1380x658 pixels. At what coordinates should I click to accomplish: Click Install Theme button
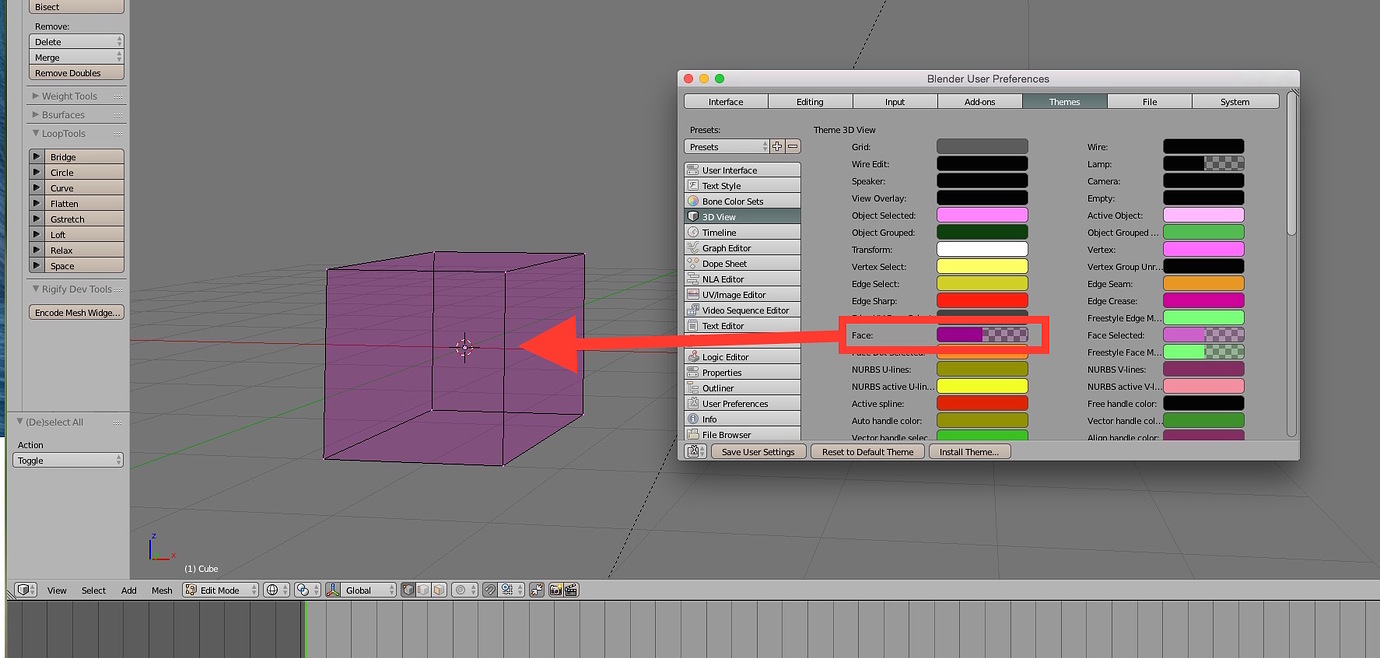969,452
